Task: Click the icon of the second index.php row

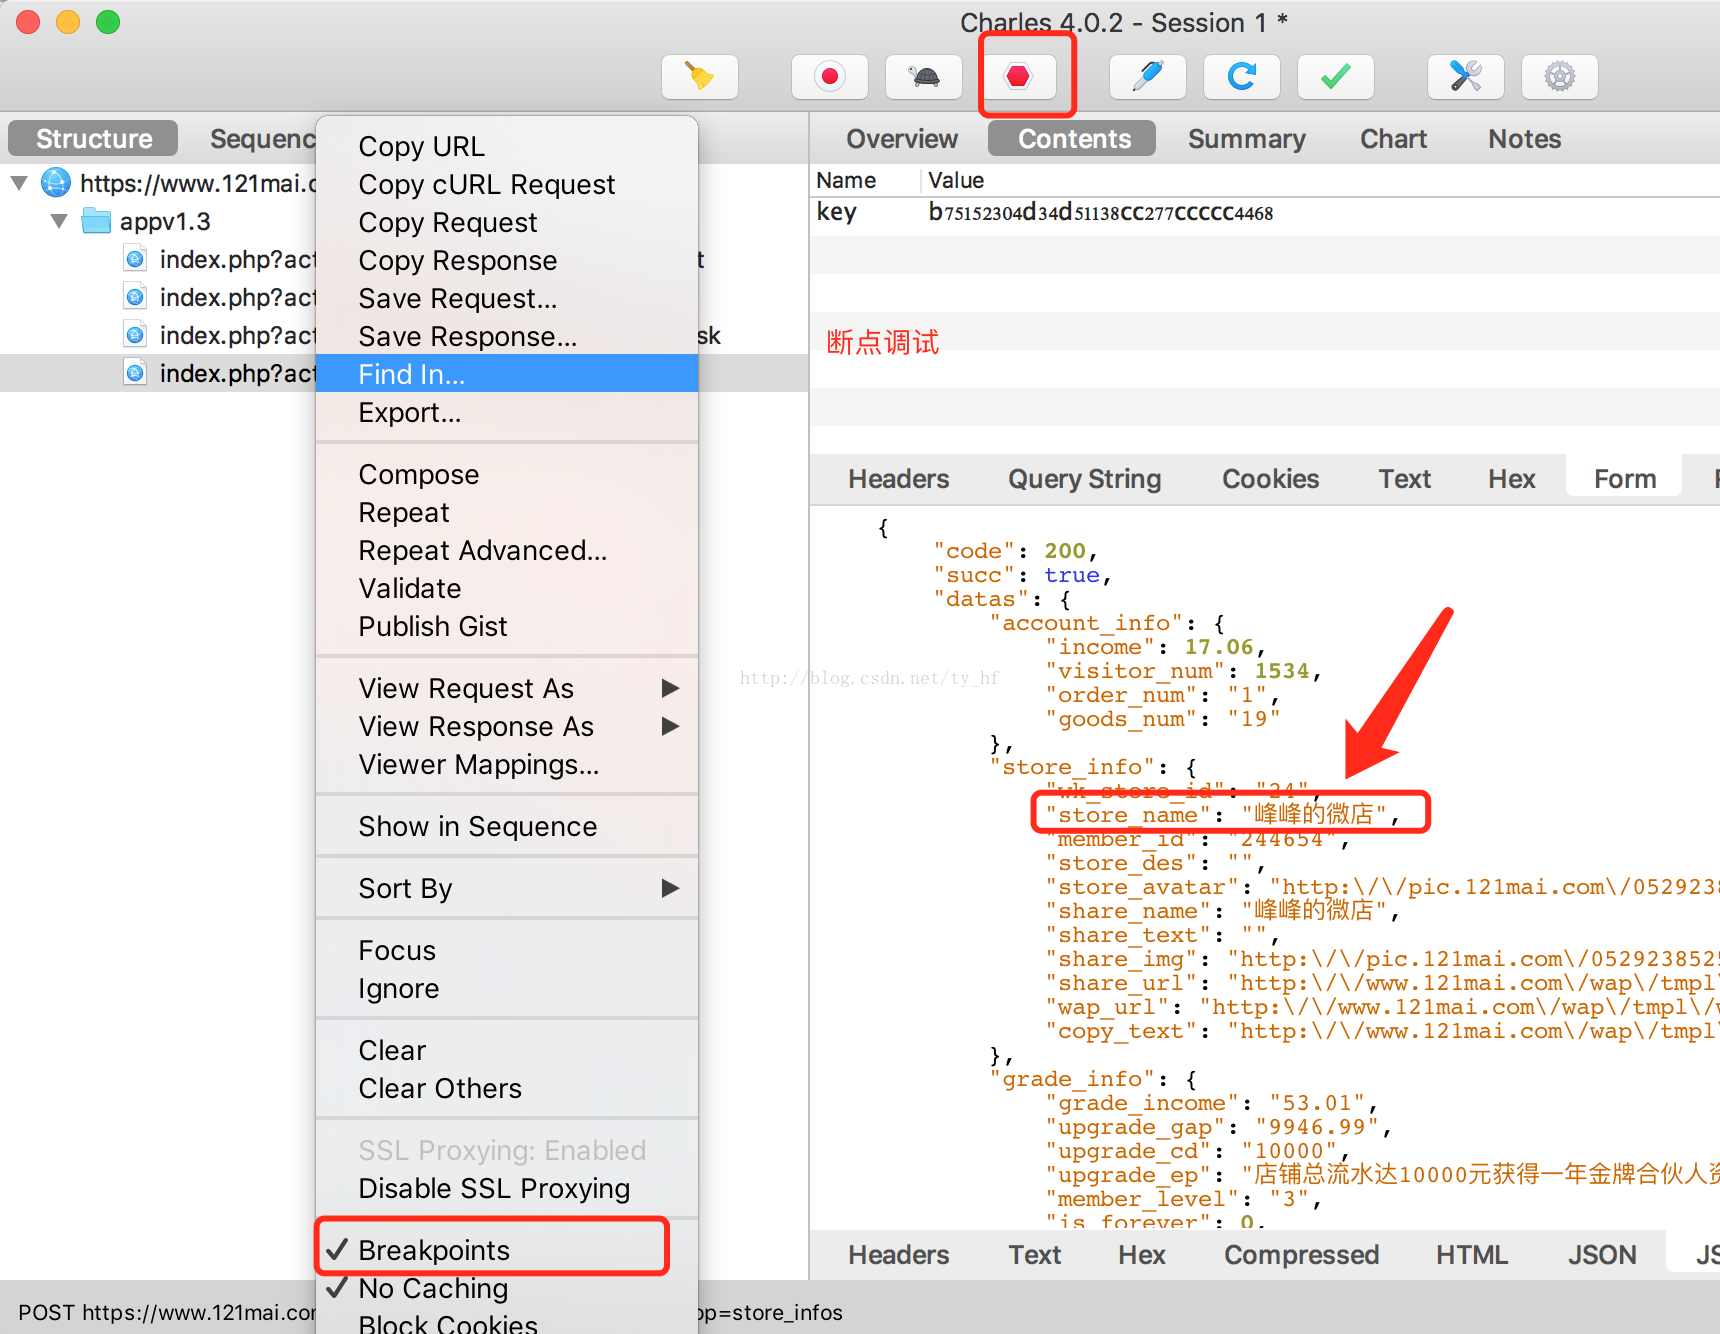Action: [x=135, y=297]
